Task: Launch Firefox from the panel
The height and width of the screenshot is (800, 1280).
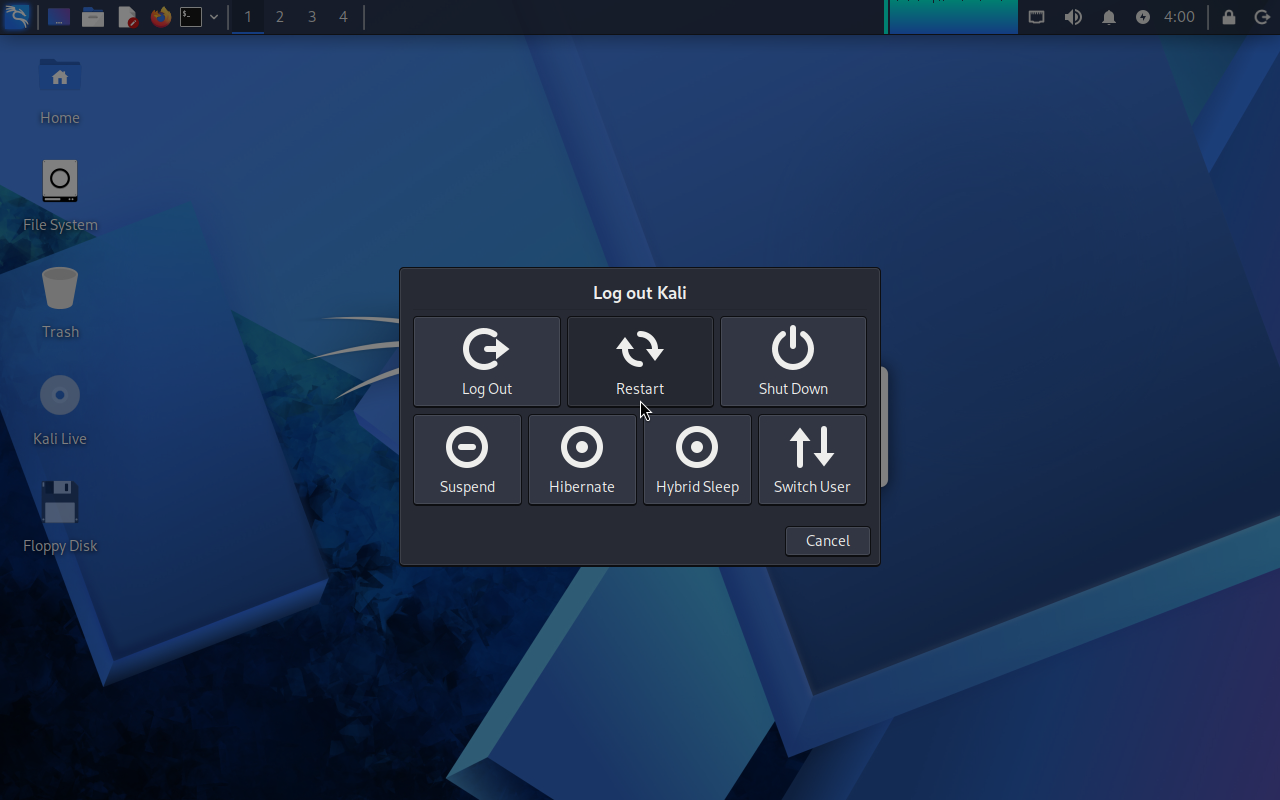Action: (160, 17)
